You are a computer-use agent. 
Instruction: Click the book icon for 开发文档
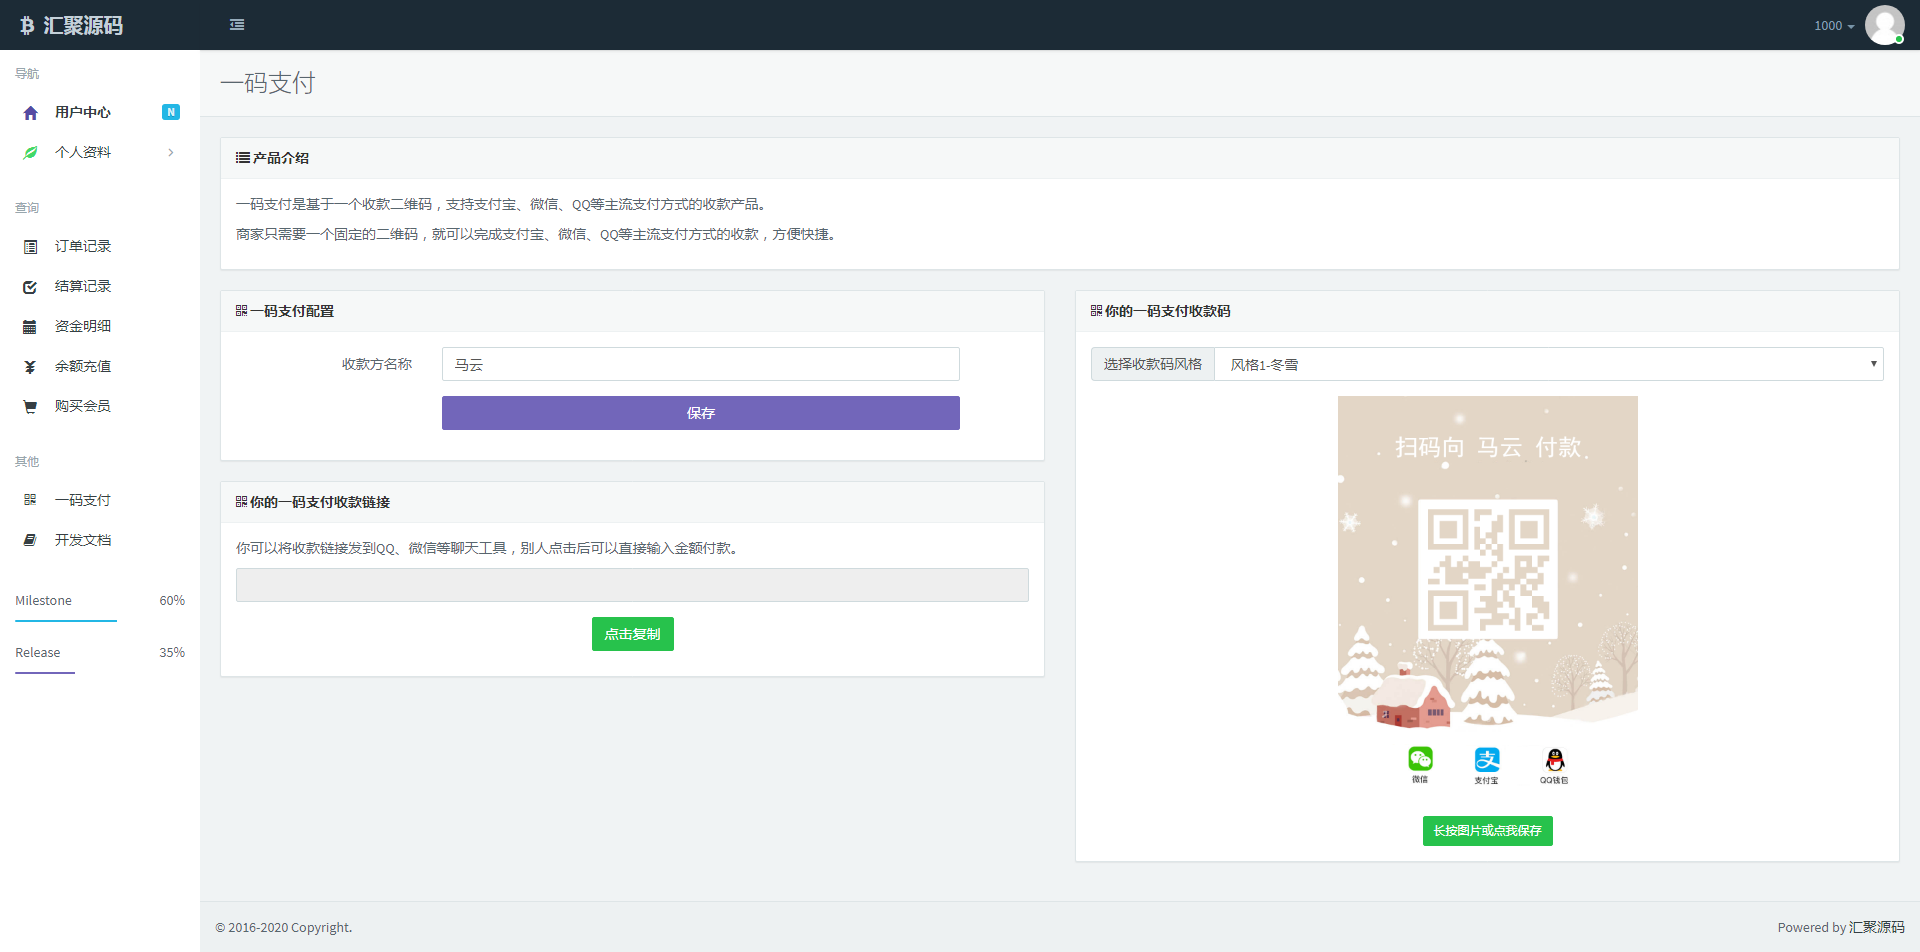click(x=30, y=540)
